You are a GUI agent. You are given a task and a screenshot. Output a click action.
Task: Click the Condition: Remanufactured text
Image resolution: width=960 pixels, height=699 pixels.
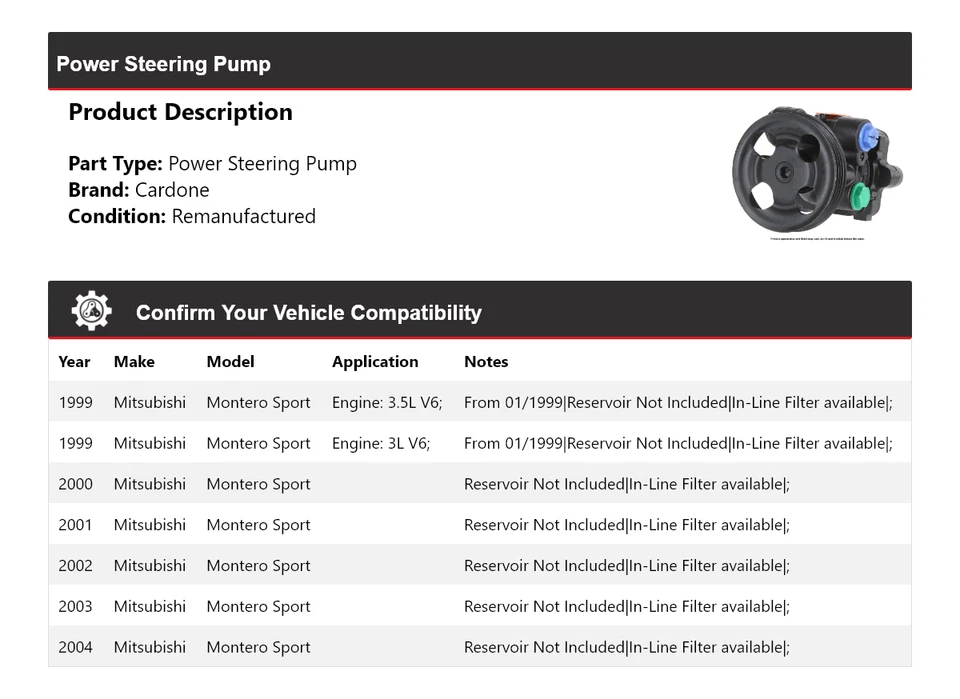(x=192, y=216)
